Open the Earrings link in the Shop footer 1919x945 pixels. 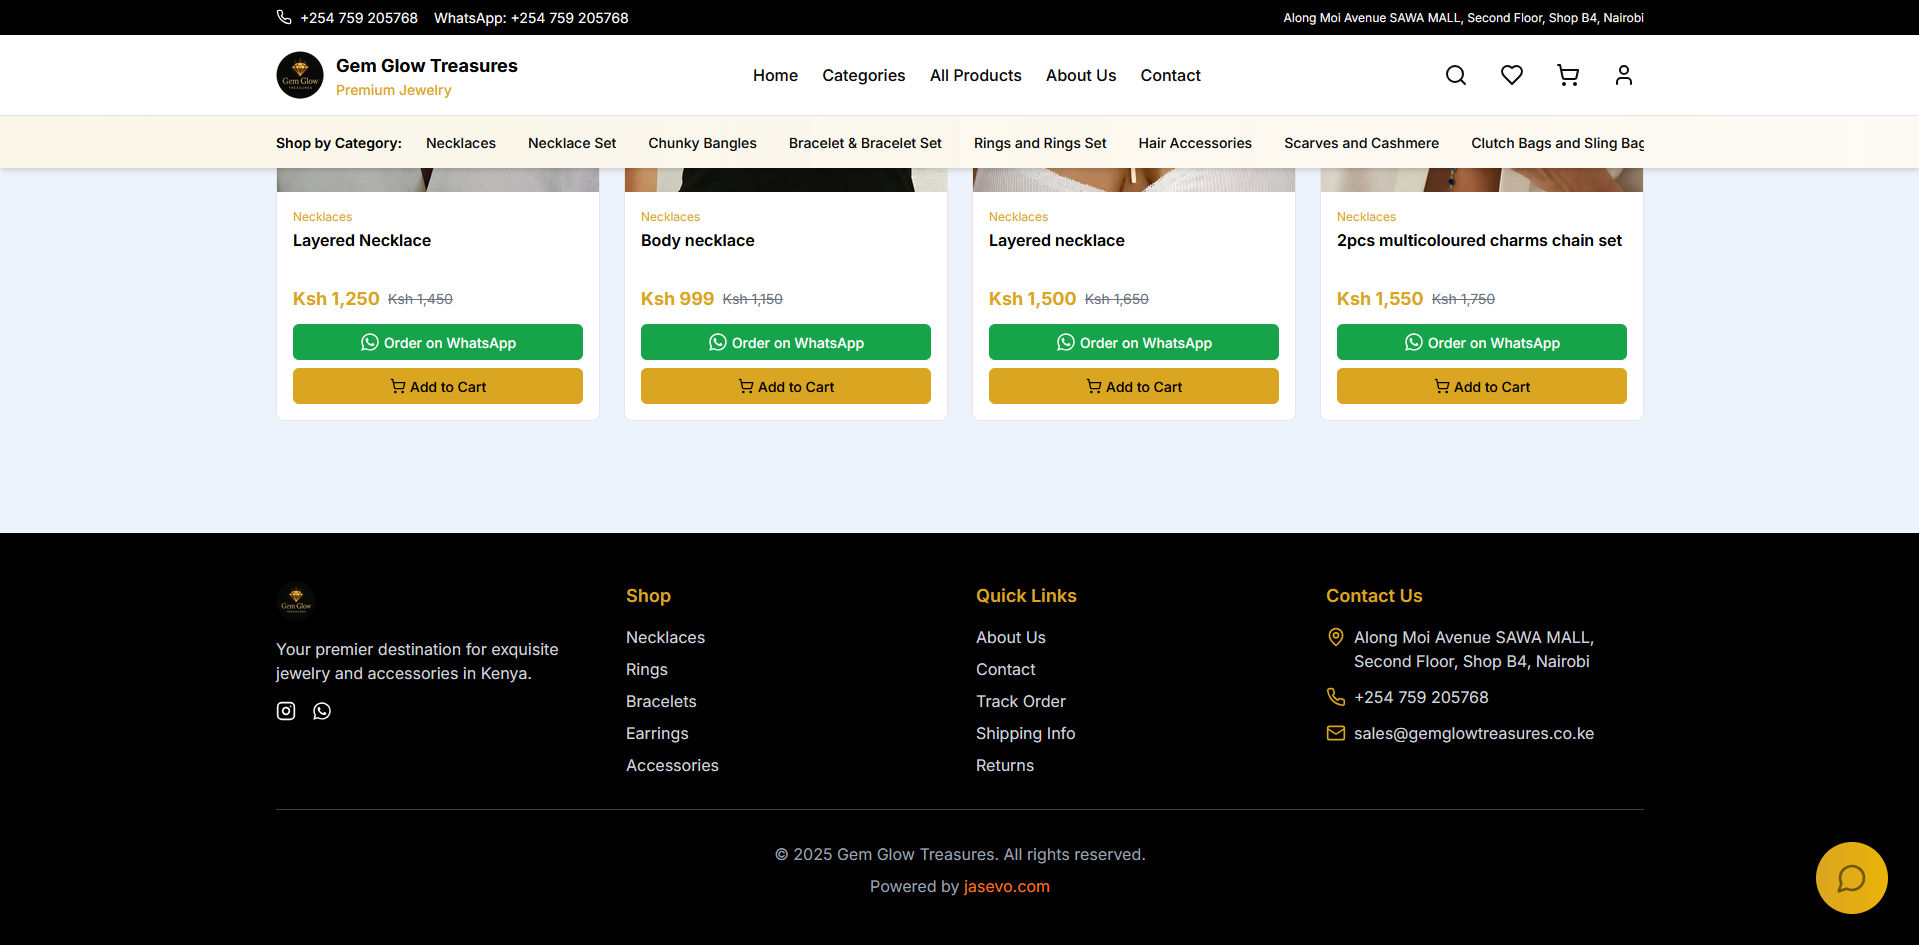pyautogui.click(x=657, y=733)
